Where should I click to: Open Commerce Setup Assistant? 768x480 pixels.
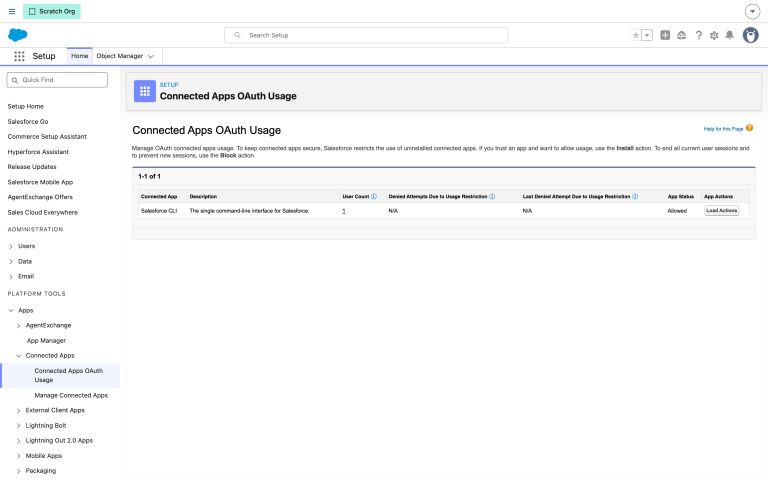(x=47, y=137)
